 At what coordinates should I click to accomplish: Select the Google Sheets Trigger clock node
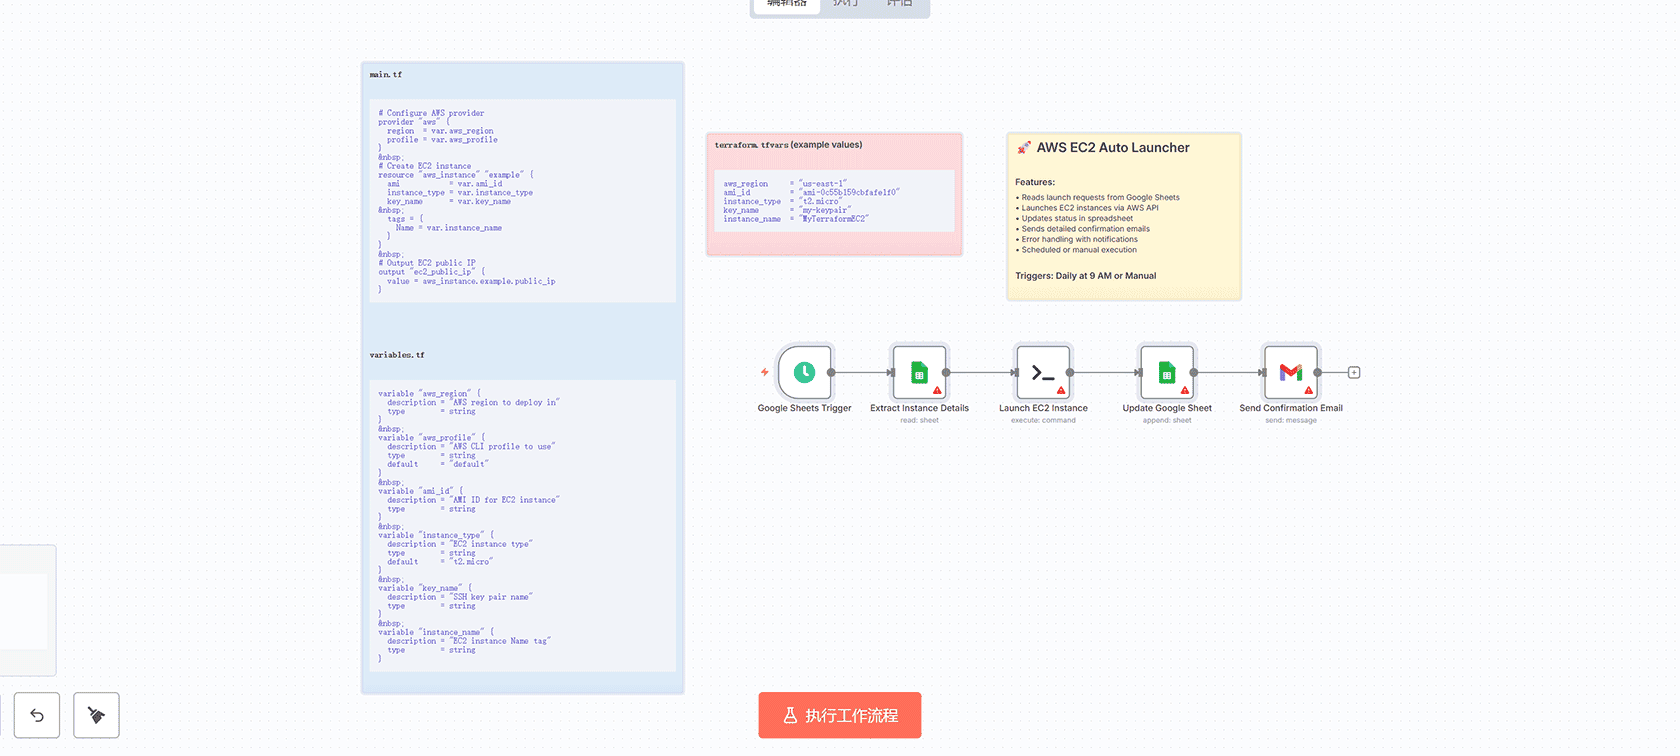tap(804, 373)
